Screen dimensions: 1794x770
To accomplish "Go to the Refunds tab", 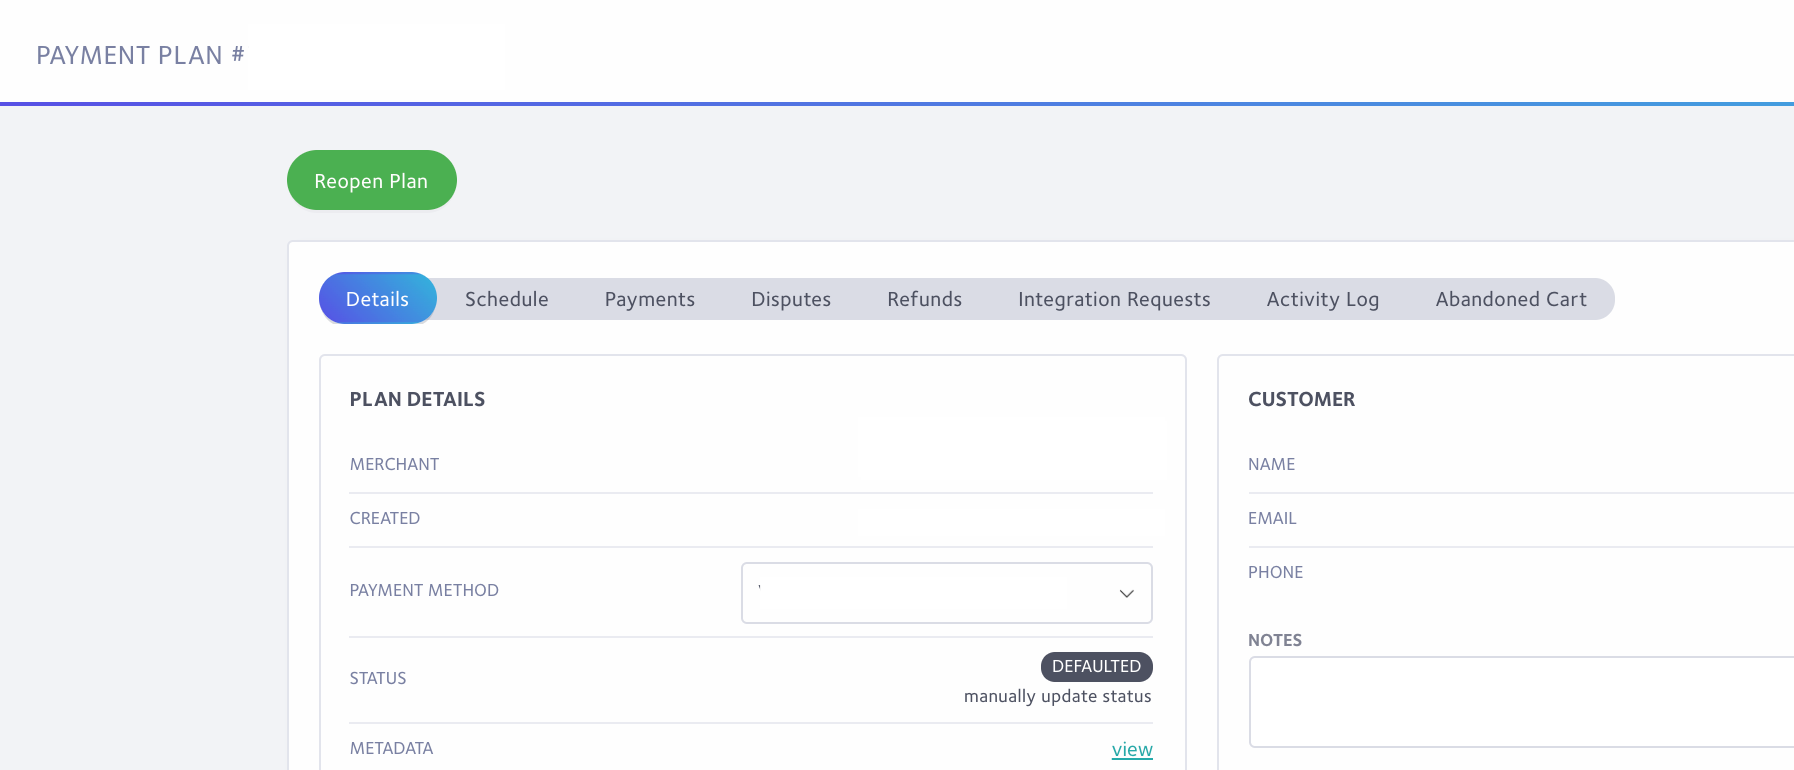I will pyautogui.click(x=925, y=299).
